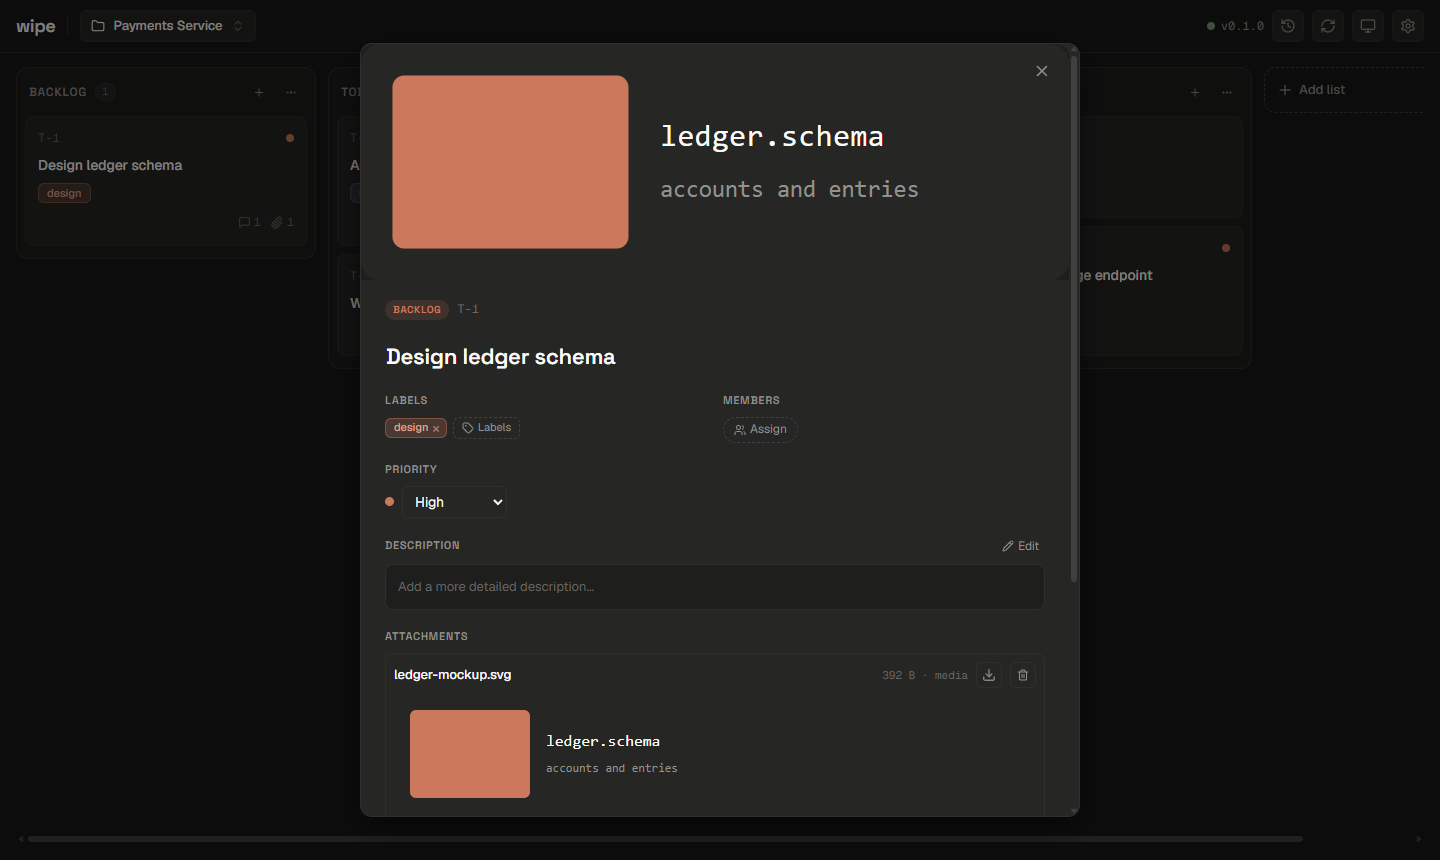This screenshot has height=860, width=1440.
Task: Open Backlog list more options
Action: pyautogui.click(x=291, y=92)
